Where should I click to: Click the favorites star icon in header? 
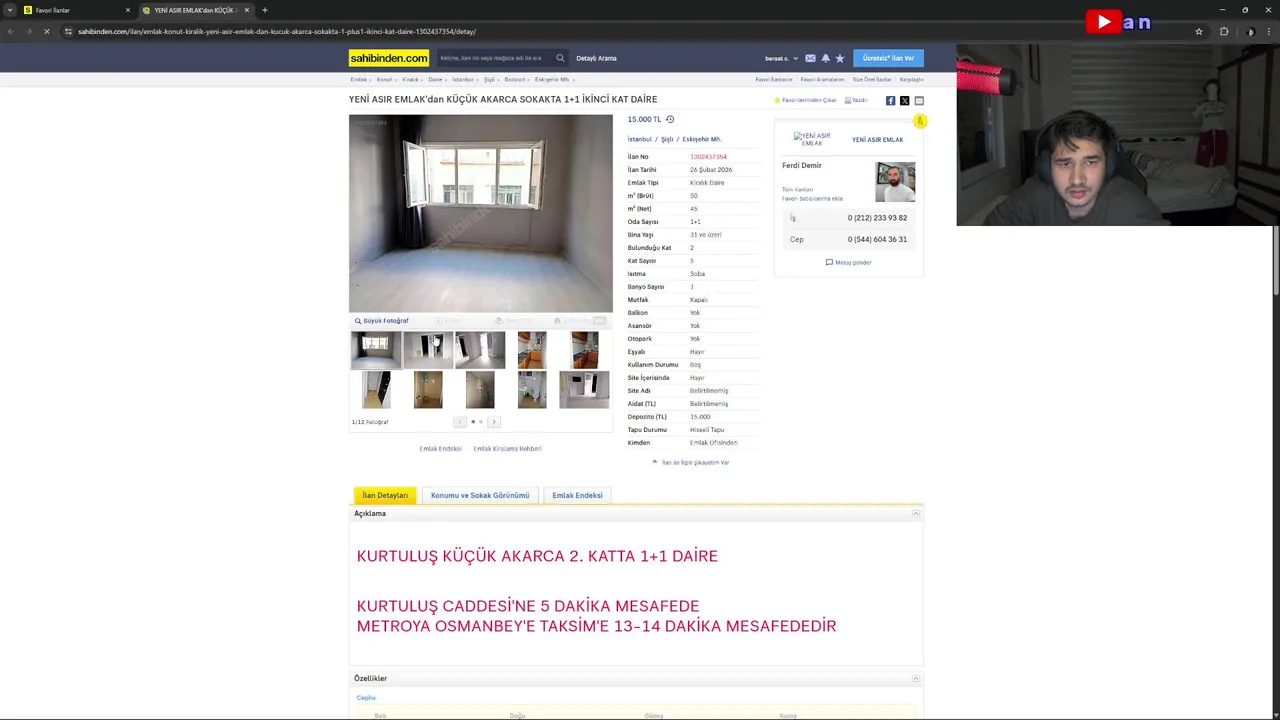point(840,58)
